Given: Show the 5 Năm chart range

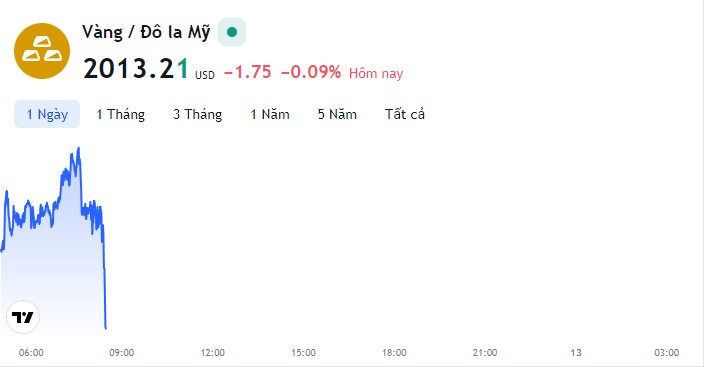Looking at the screenshot, I should [x=337, y=114].
